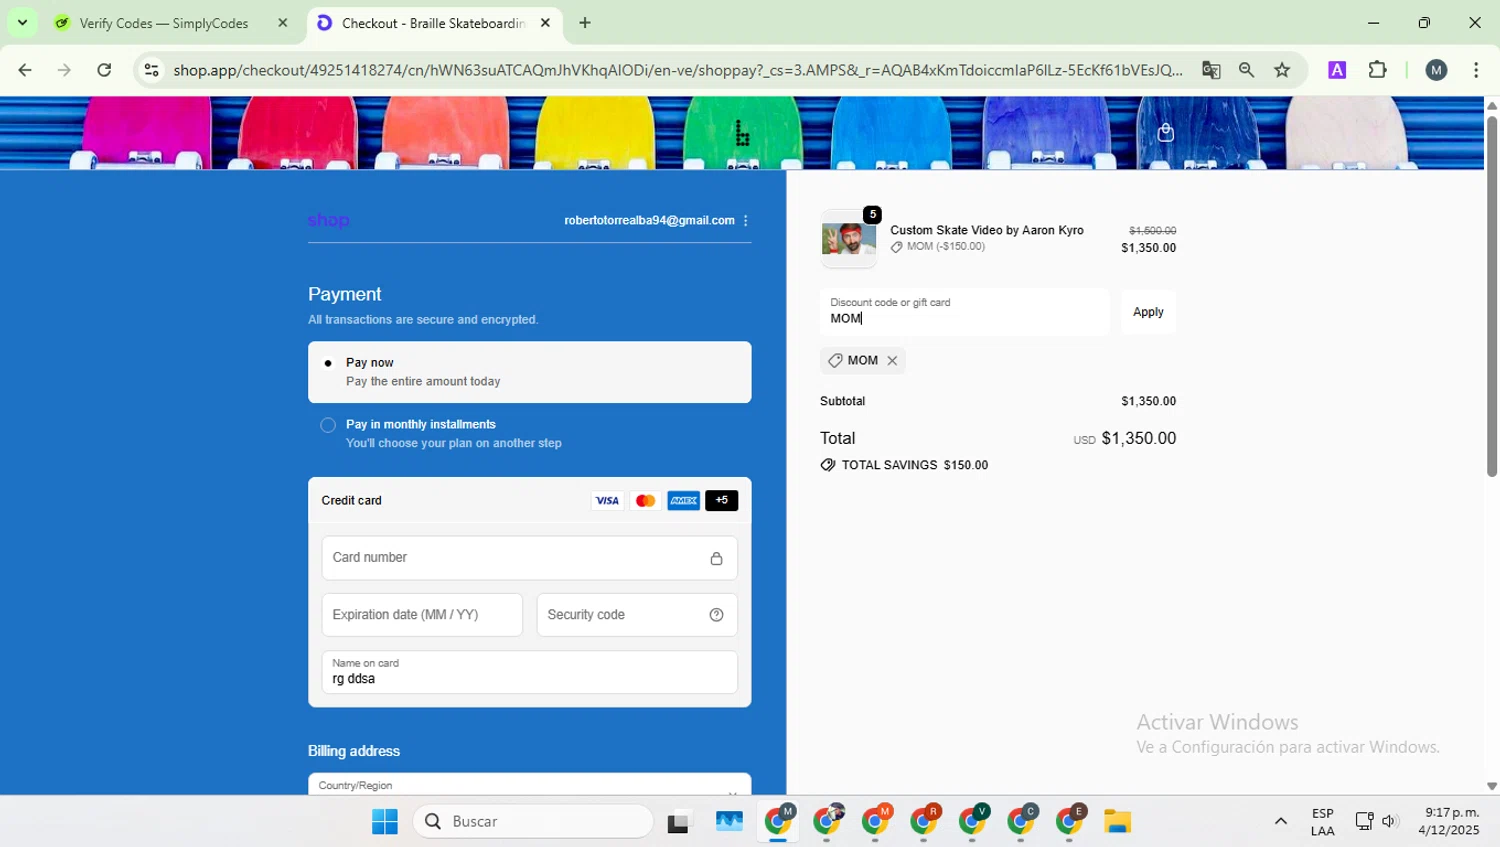Reload the checkout page
This screenshot has height=847, width=1500.
[x=104, y=70]
